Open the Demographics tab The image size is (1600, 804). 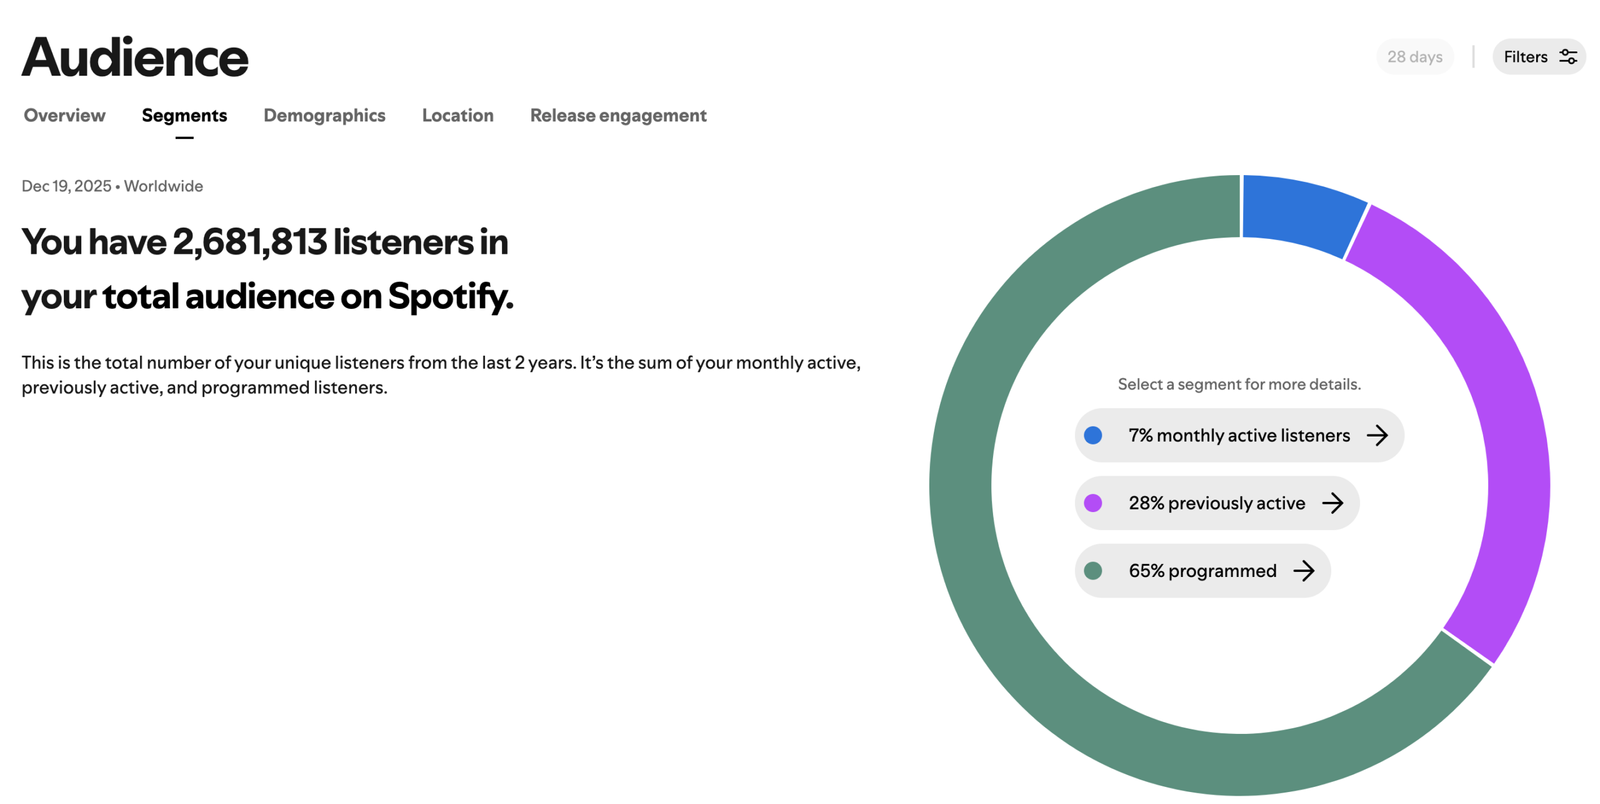tap(324, 115)
